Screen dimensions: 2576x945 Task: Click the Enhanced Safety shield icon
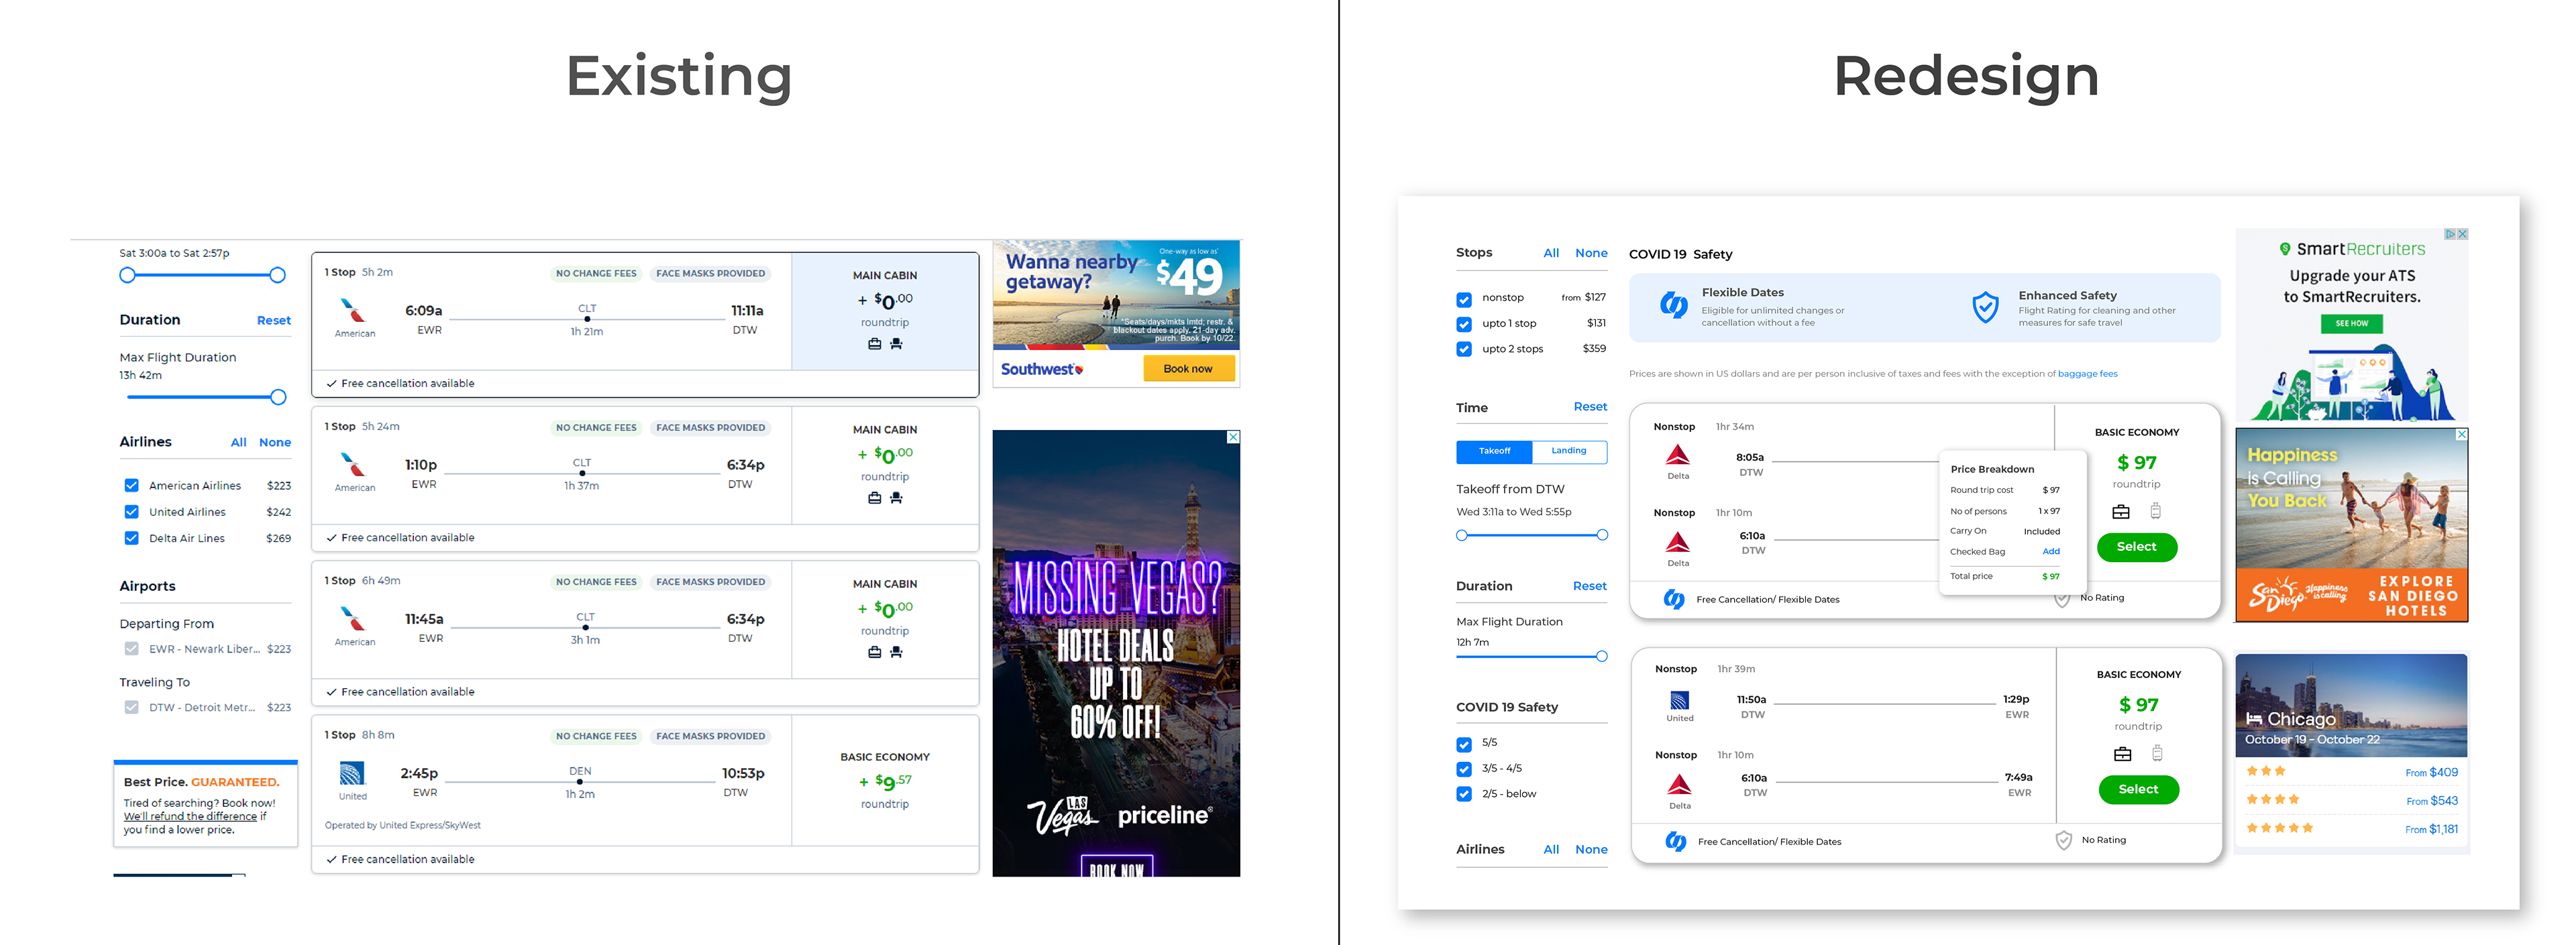[1985, 307]
